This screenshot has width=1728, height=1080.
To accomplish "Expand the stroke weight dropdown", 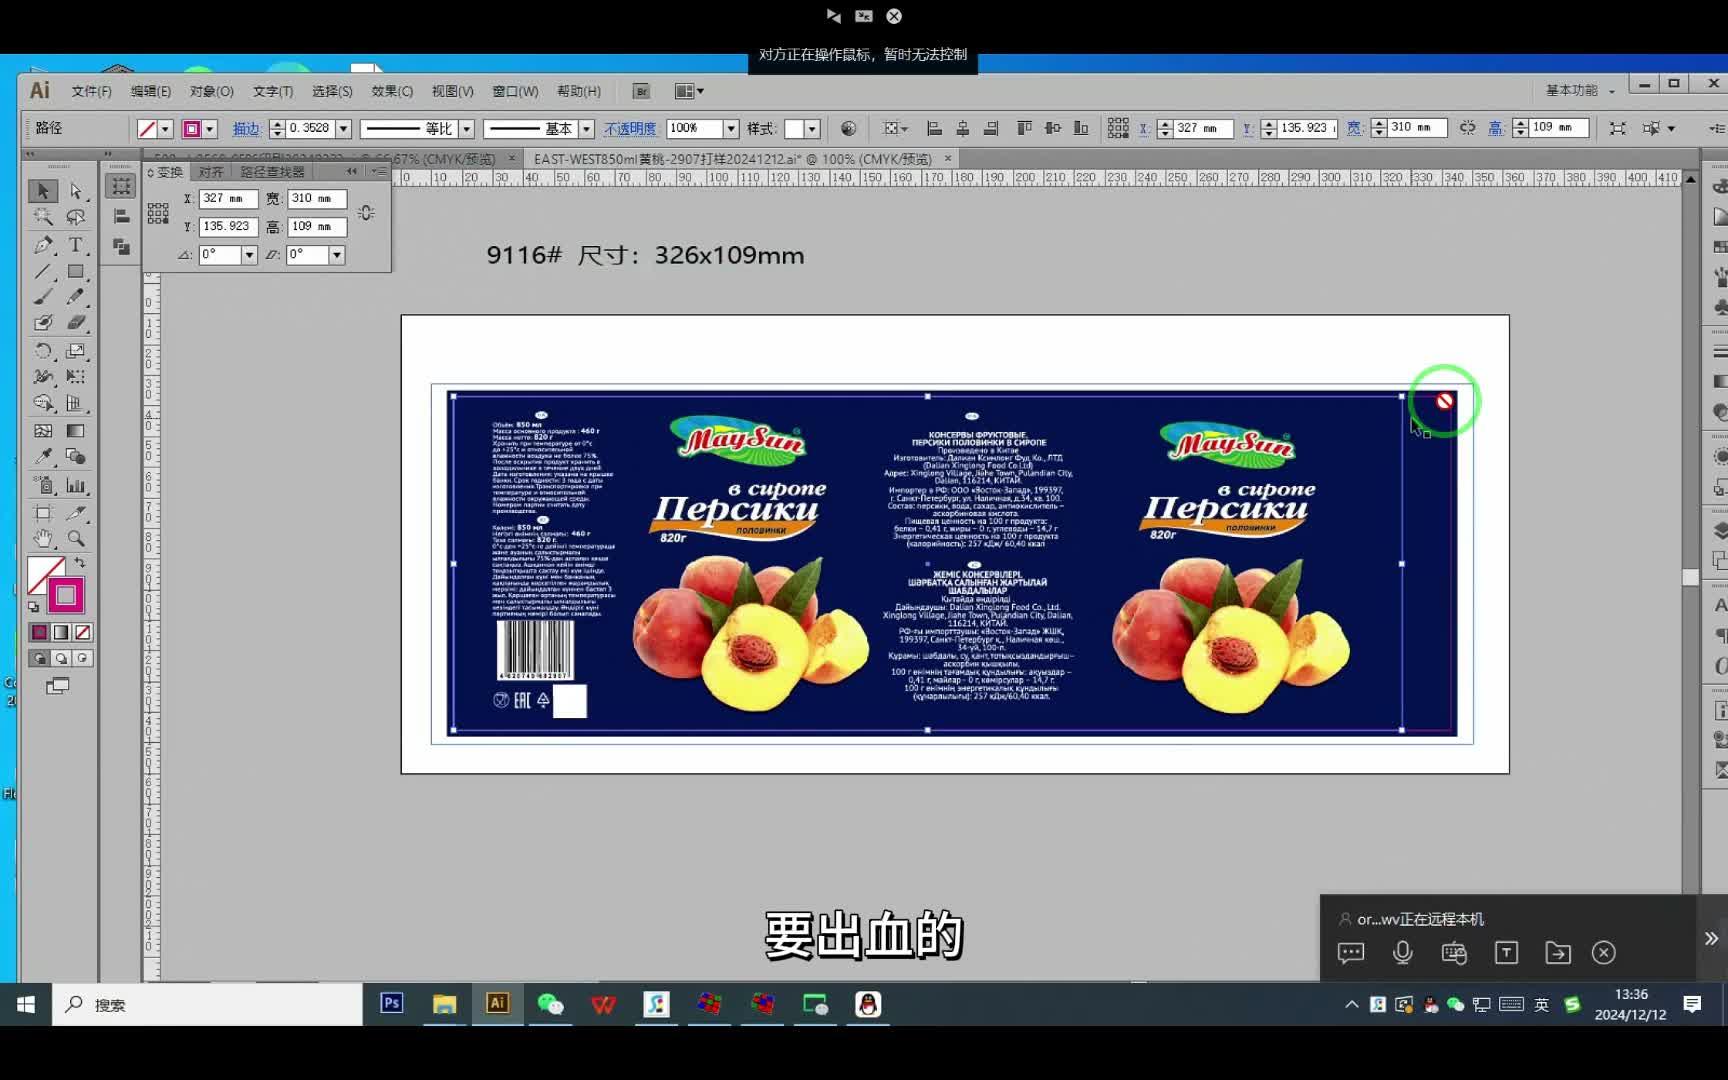I will click(343, 129).
